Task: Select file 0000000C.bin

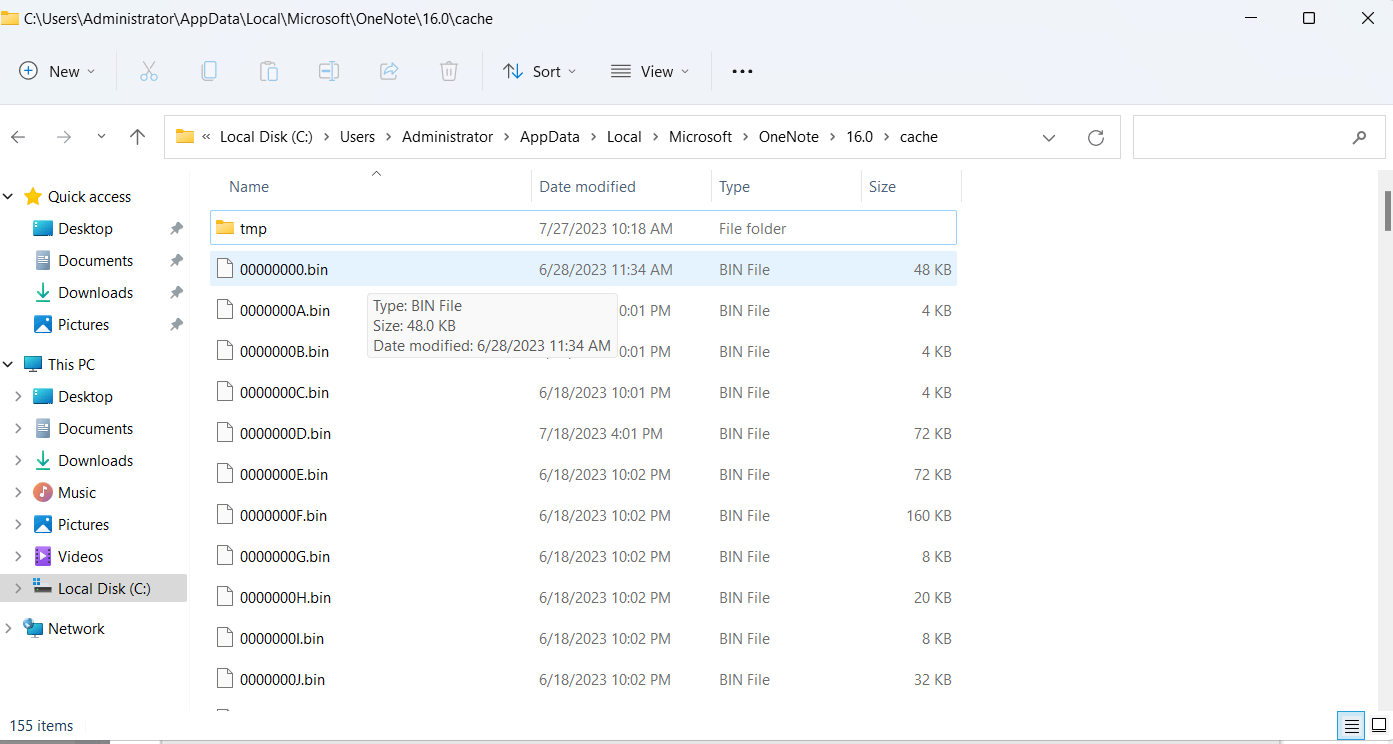Action: pos(583,392)
